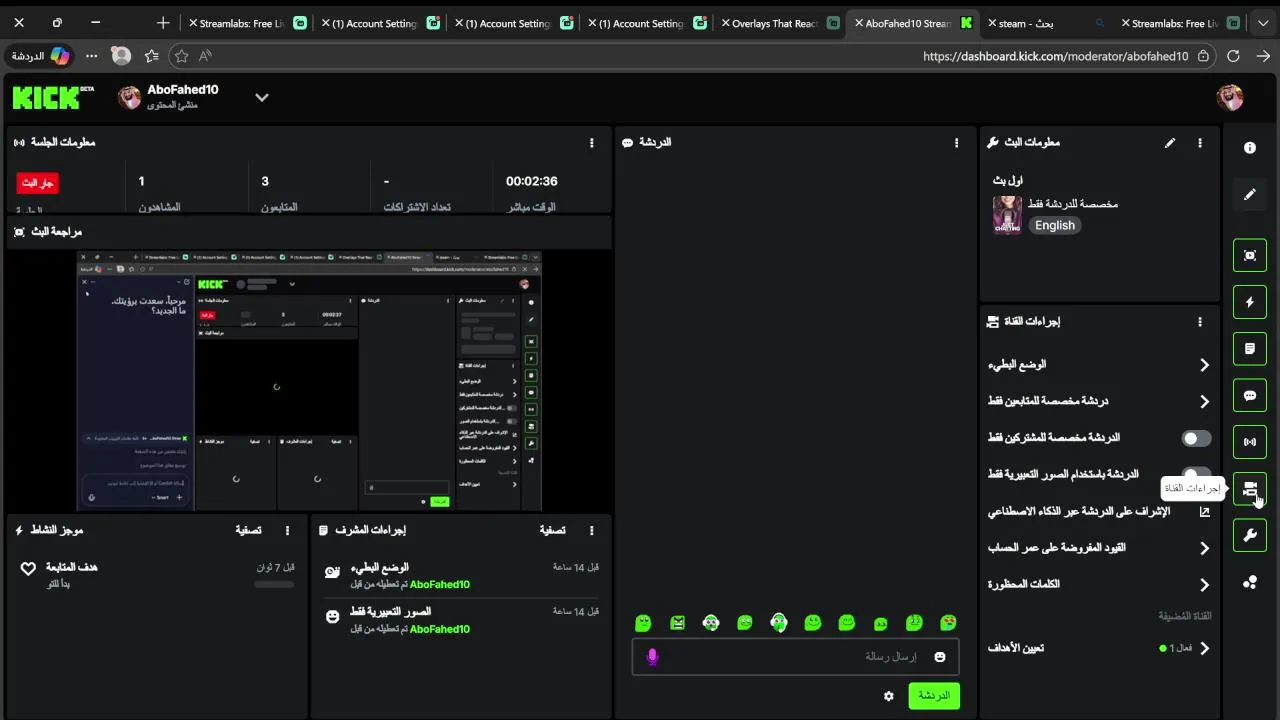
Task: Insert the red heart-eyes green emote
Action: tap(947, 623)
